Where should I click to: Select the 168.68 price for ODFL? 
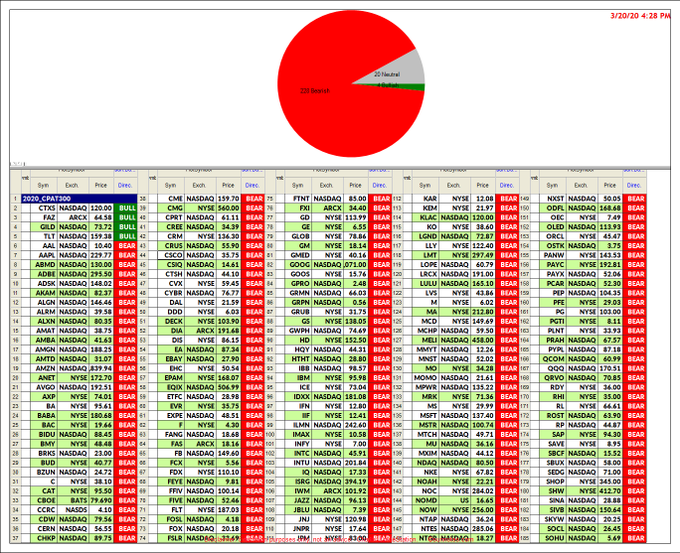tap(610, 208)
